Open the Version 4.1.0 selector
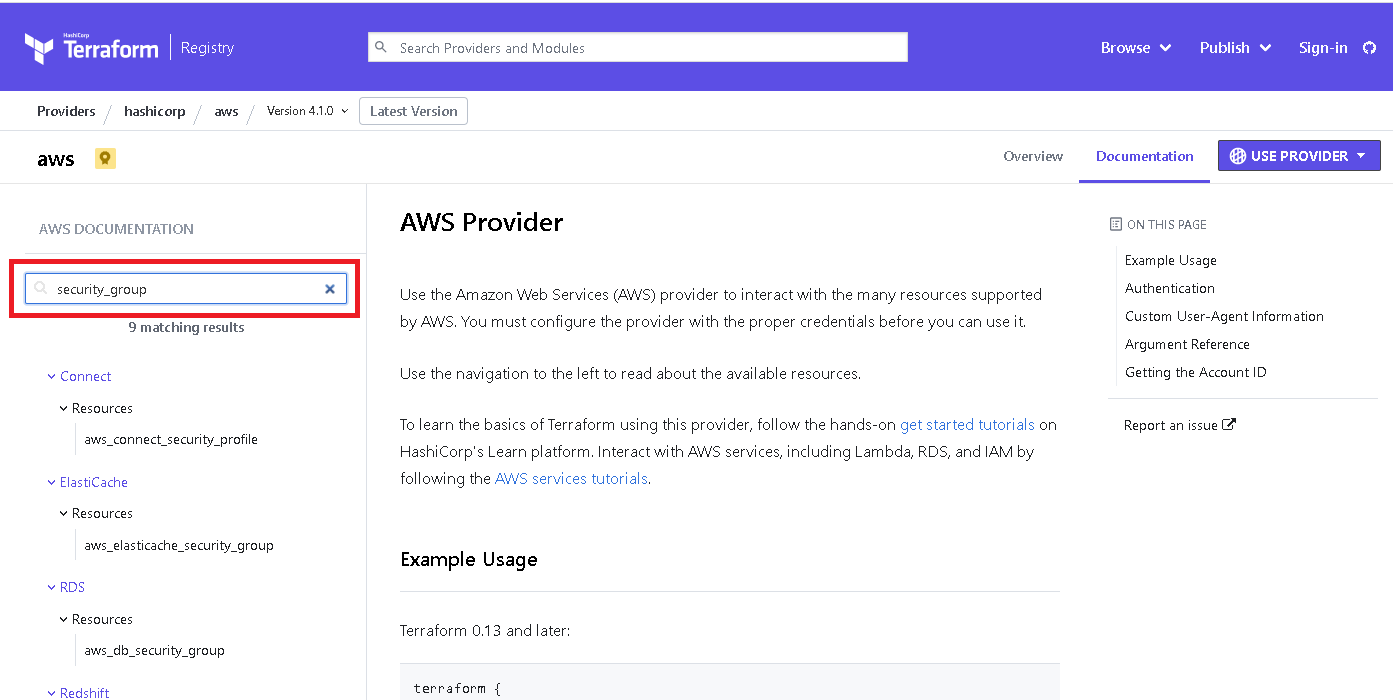The width and height of the screenshot is (1393, 700). pyautogui.click(x=307, y=111)
